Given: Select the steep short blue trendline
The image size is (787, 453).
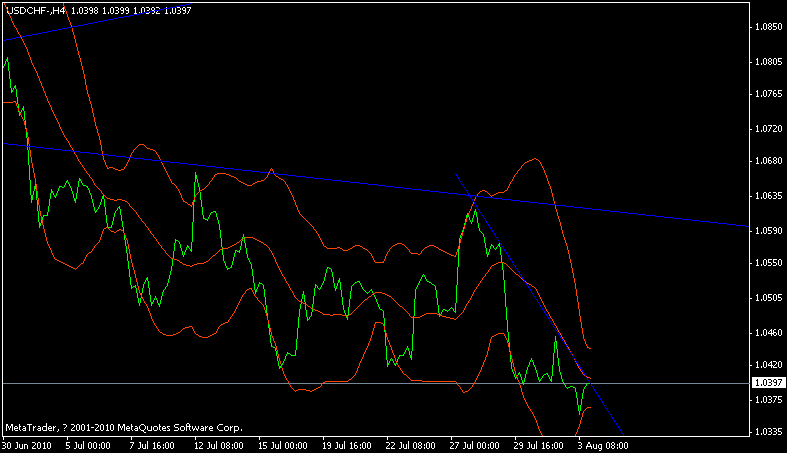Looking at the screenshot, I should (539, 304).
